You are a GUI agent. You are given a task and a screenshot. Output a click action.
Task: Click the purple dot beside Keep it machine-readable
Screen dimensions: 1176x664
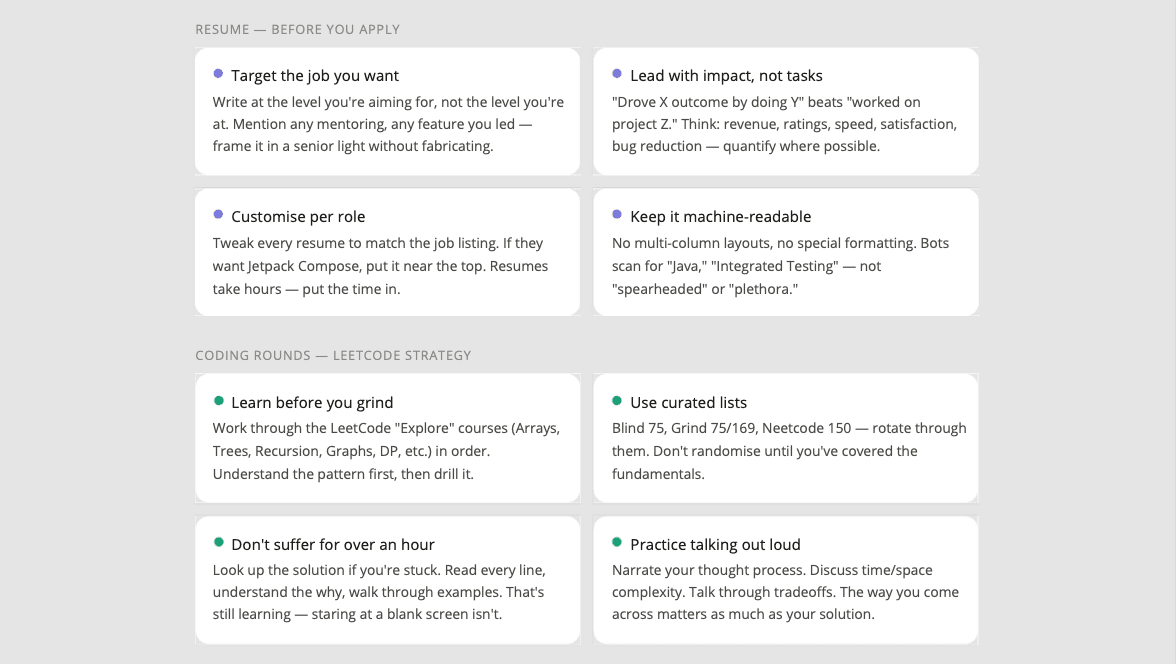[x=617, y=215]
